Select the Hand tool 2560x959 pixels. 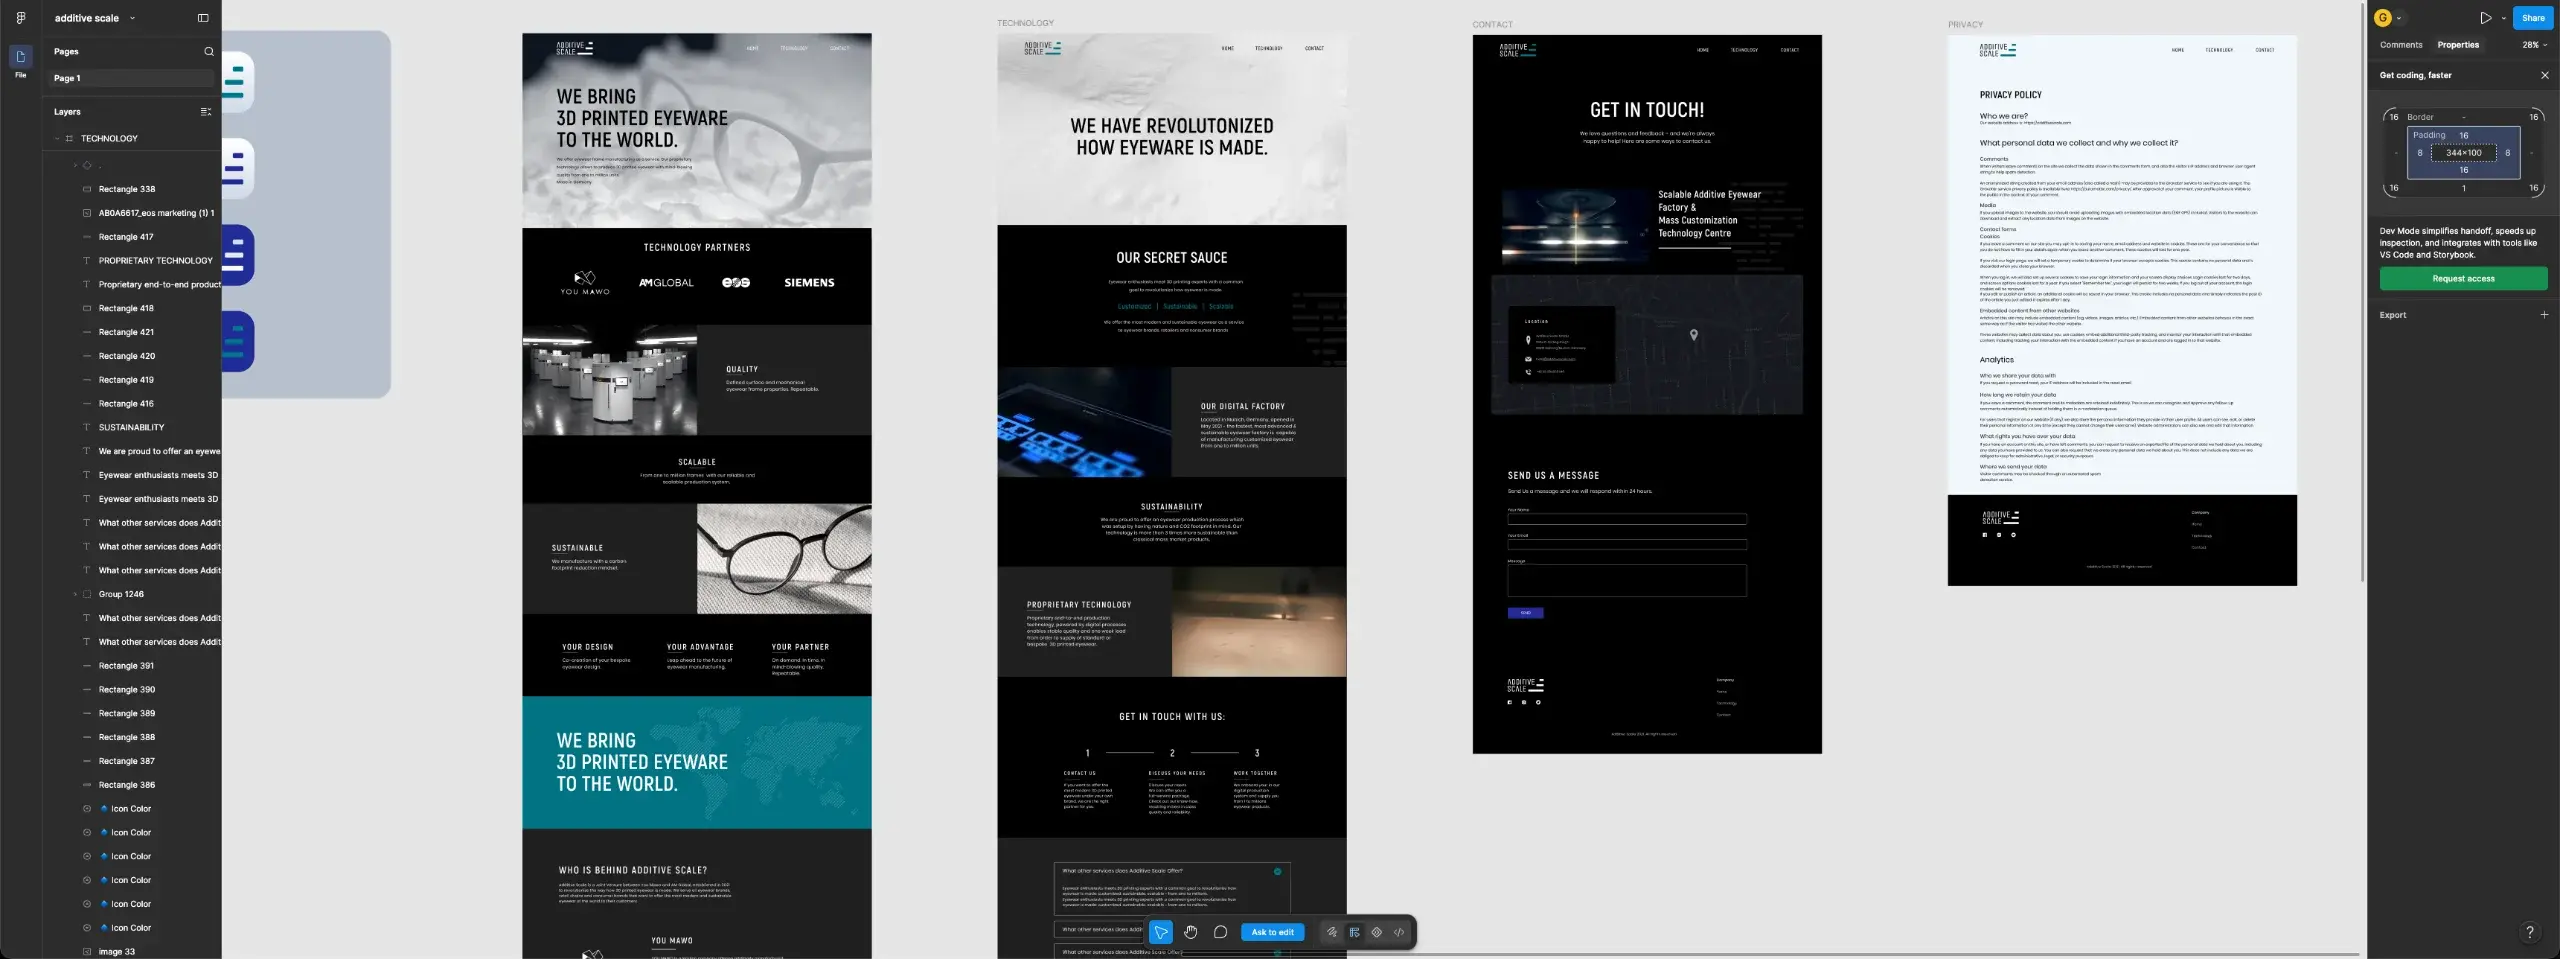pyautogui.click(x=1191, y=932)
